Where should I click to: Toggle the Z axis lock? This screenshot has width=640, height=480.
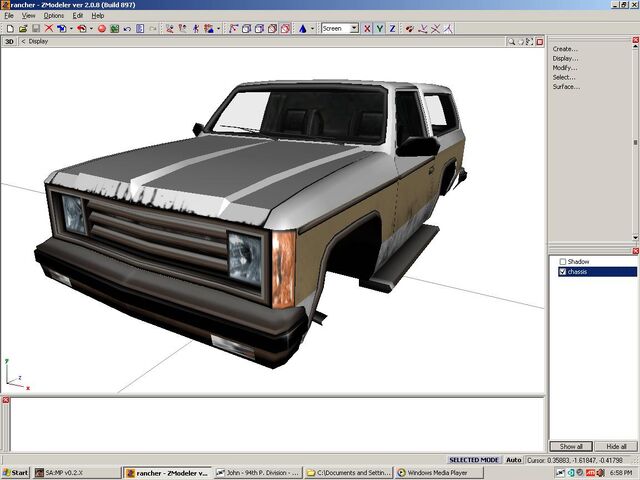tap(392, 29)
